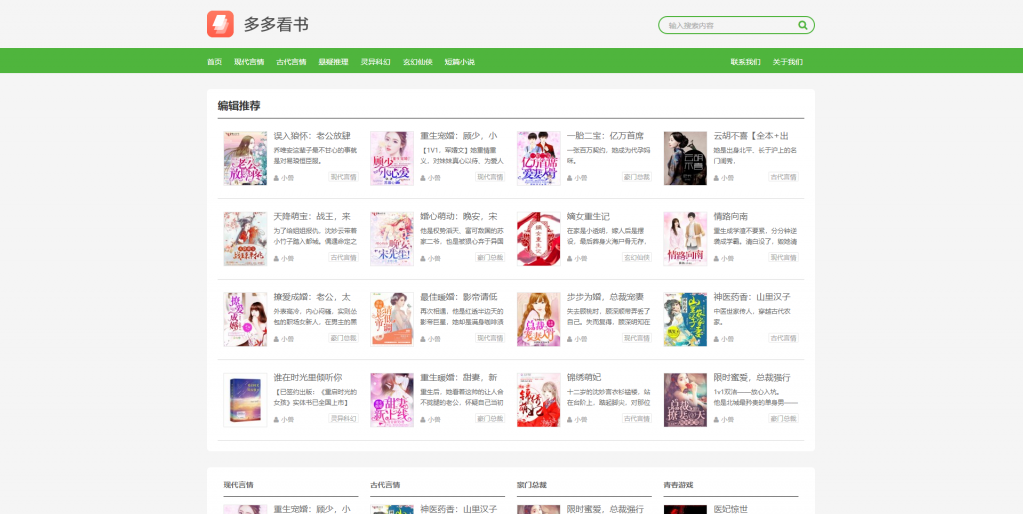Click the 嫡女重生记 red cover image

538,238
